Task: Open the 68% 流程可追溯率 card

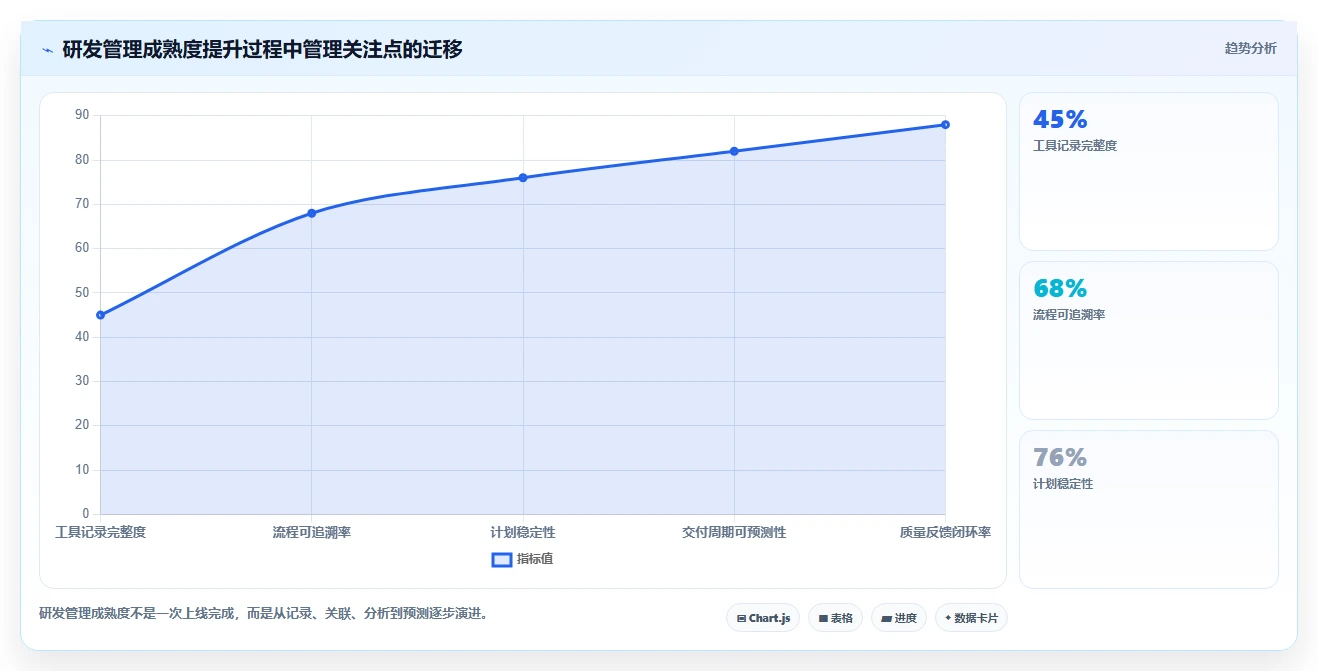Action: pos(1149,340)
